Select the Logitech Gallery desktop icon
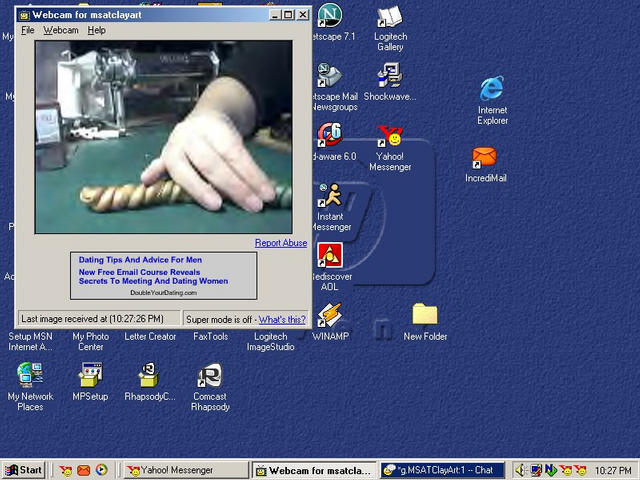The width and height of the screenshot is (640, 480). pos(390,17)
